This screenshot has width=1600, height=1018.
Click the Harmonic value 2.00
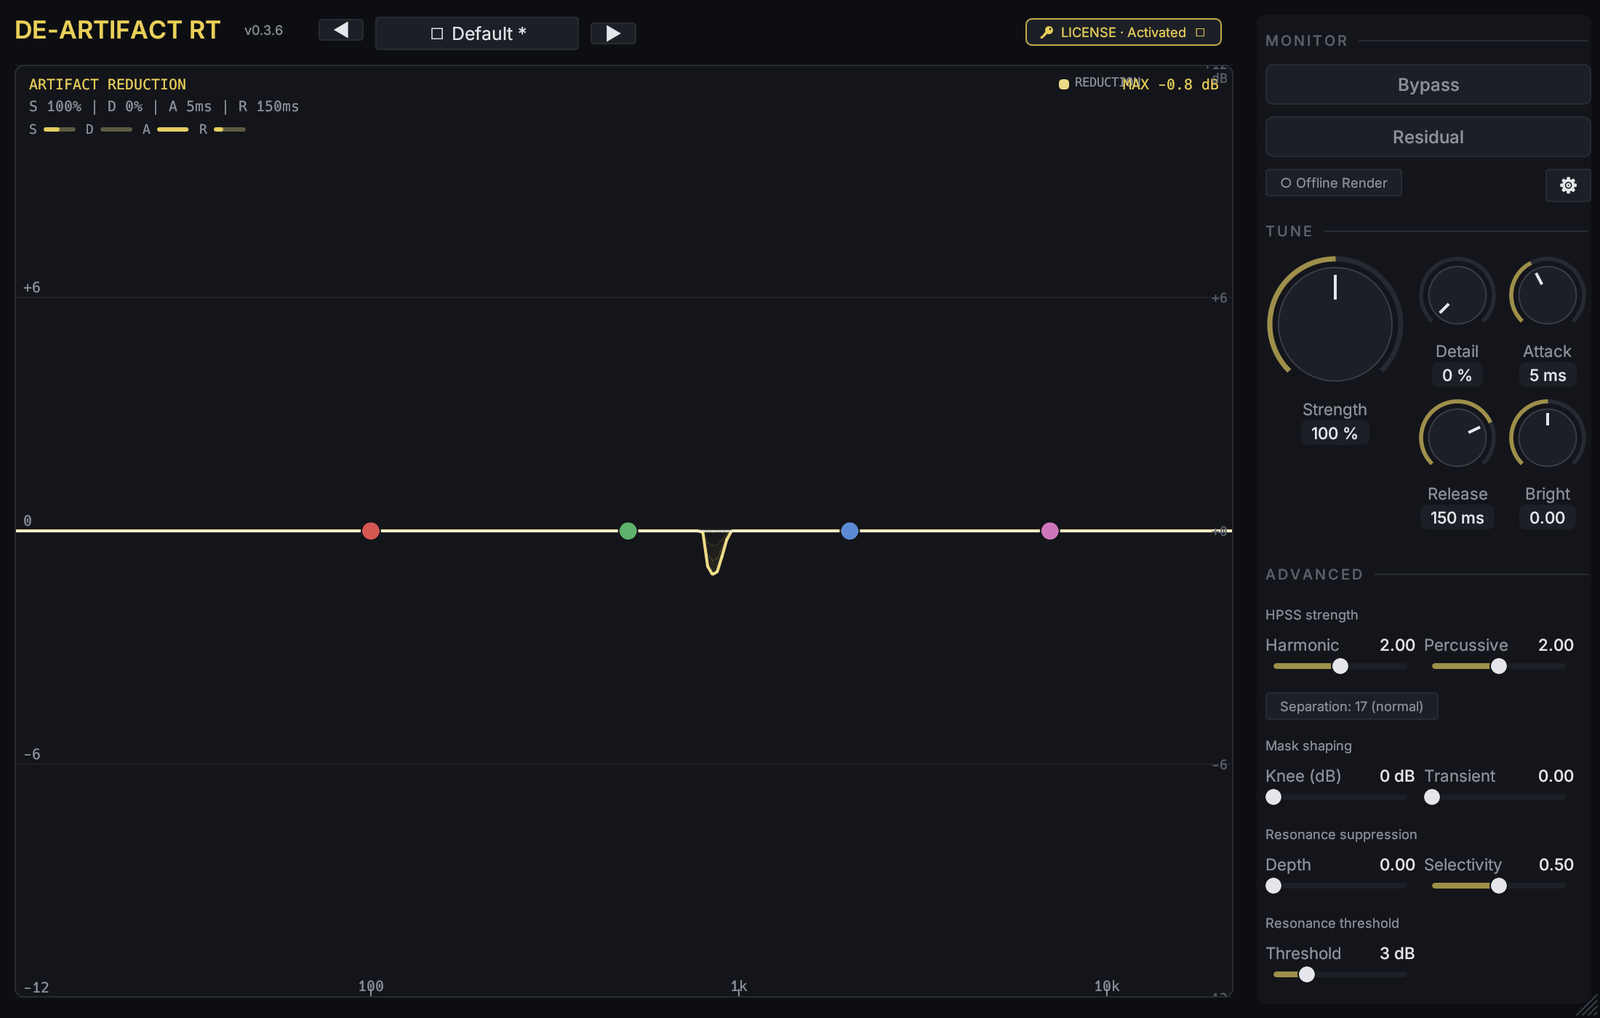point(1397,645)
